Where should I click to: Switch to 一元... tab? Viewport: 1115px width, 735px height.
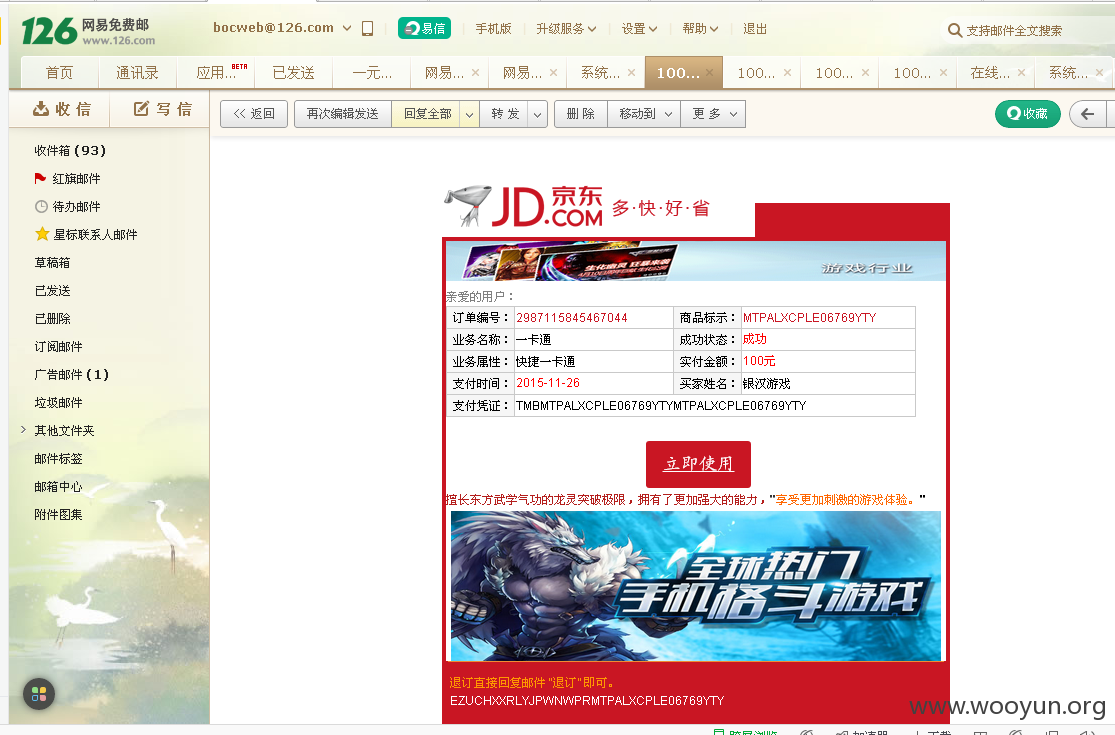[372, 73]
